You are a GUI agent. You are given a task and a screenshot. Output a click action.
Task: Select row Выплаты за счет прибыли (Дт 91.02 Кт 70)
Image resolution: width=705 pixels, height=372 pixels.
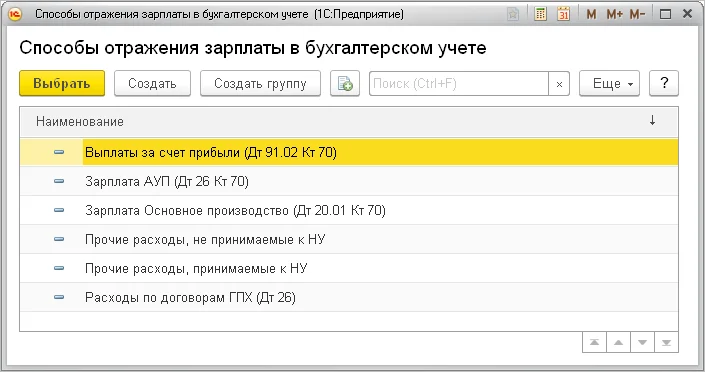[349, 152]
